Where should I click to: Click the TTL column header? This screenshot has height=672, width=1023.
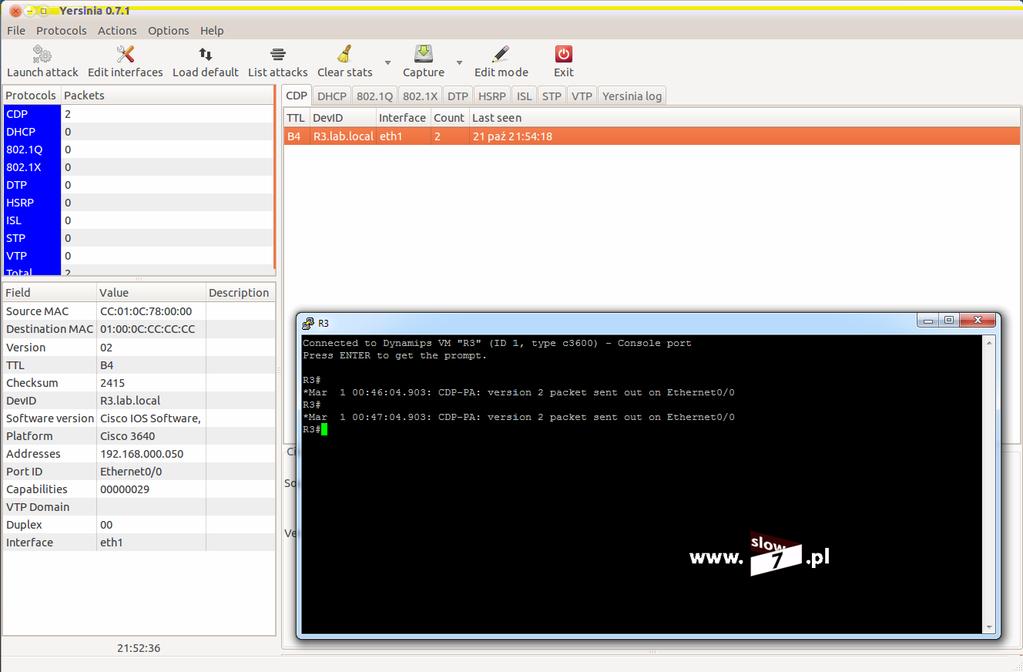pyautogui.click(x=296, y=118)
